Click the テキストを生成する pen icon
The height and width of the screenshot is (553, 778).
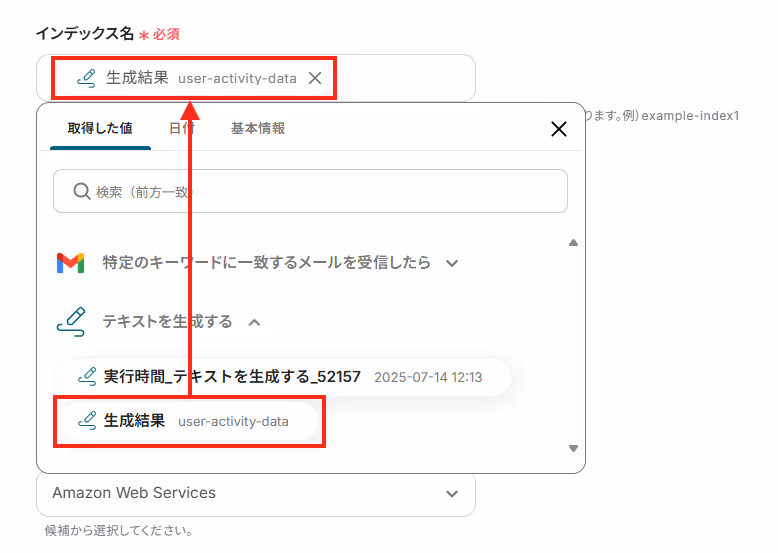tap(71, 322)
